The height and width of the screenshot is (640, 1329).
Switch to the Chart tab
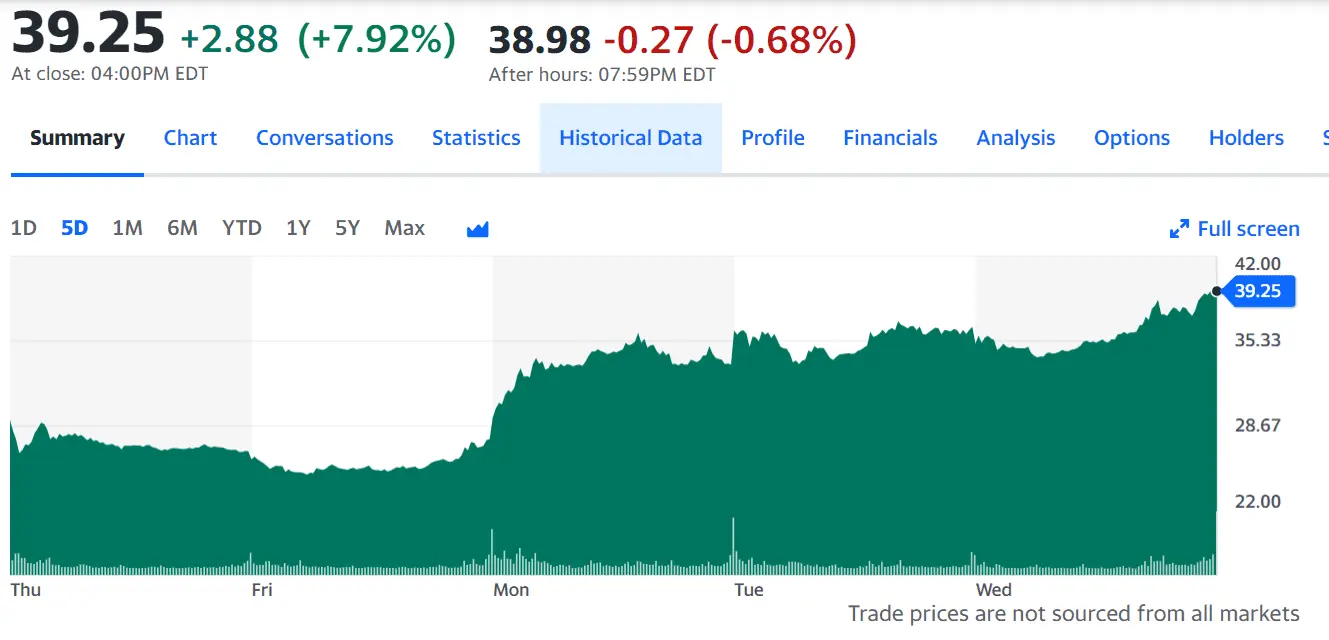pos(190,138)
